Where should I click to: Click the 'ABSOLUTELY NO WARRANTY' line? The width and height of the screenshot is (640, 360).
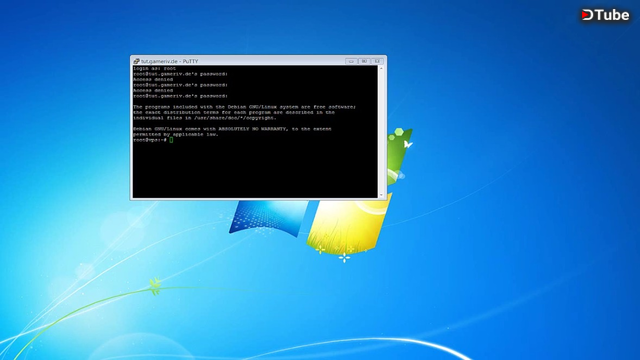coord(232,129)
